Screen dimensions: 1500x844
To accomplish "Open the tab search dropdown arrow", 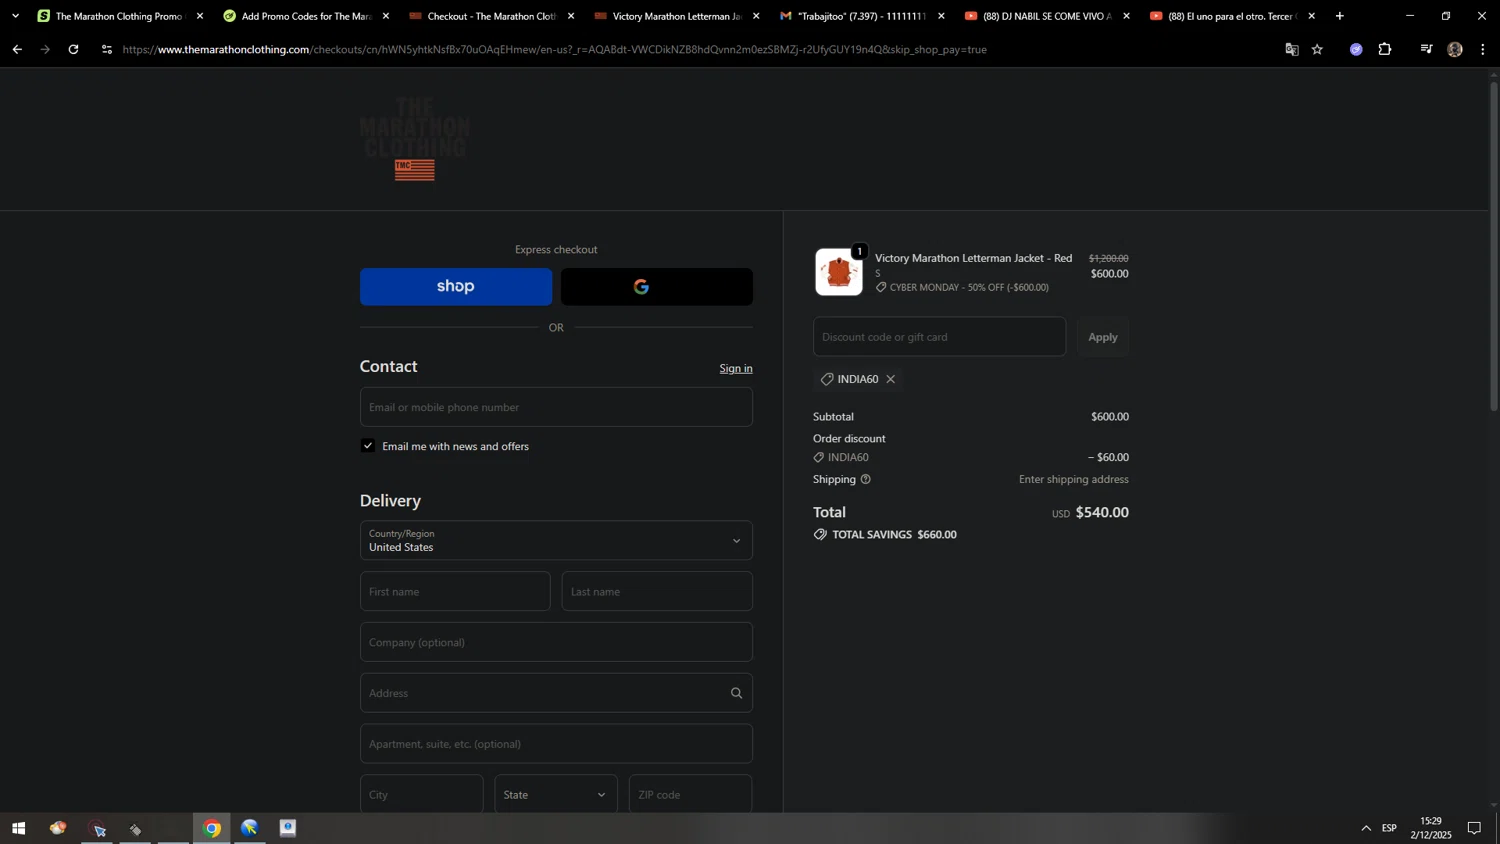I will 15,16.
